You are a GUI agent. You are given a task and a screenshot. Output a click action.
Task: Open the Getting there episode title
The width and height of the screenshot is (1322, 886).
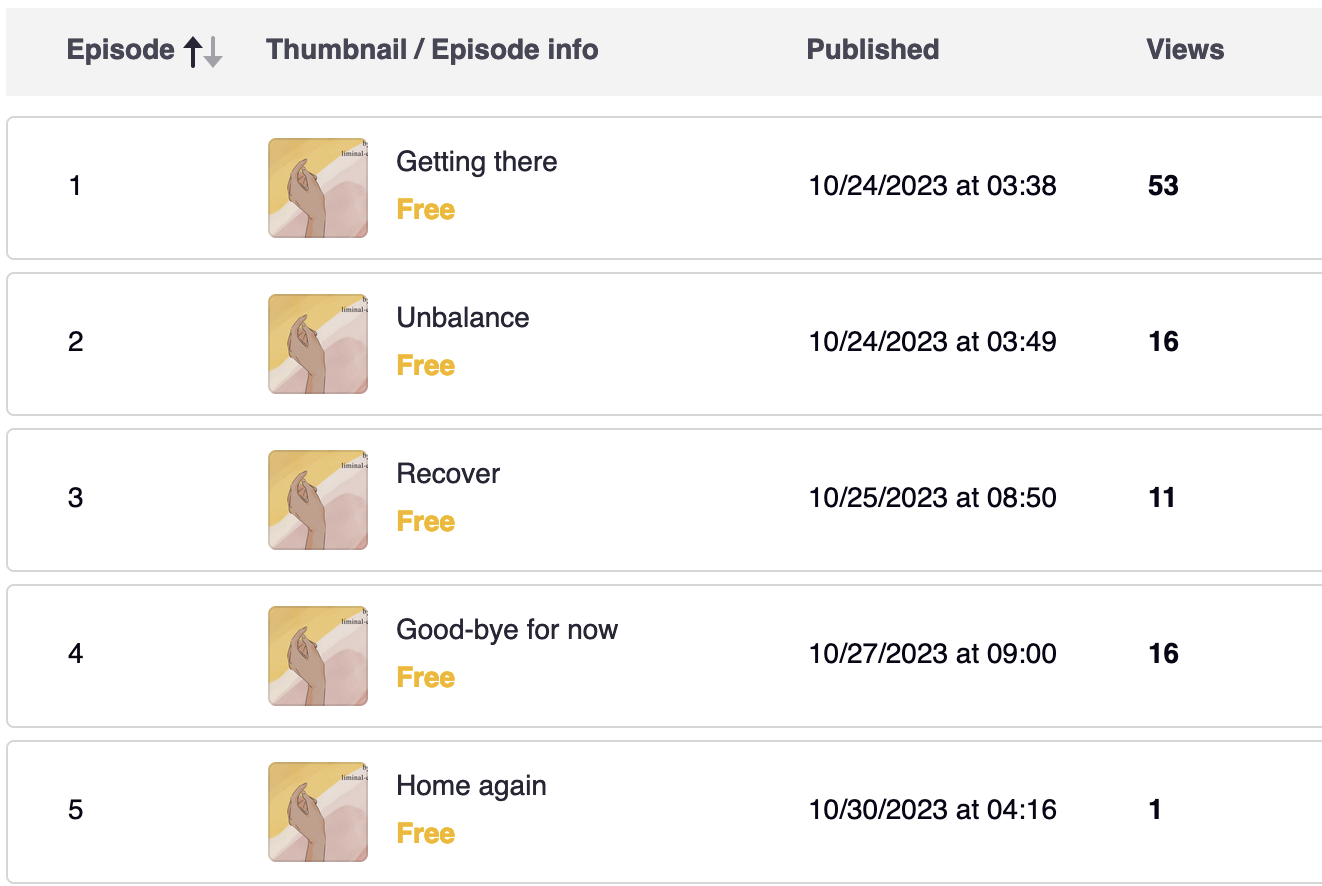tap(476, 162)
